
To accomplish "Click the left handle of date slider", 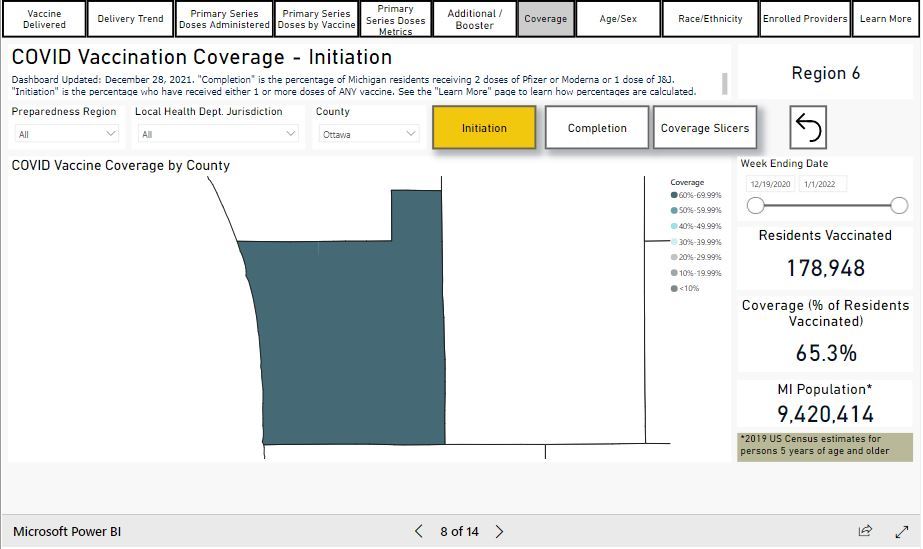I will pos(756,205).
